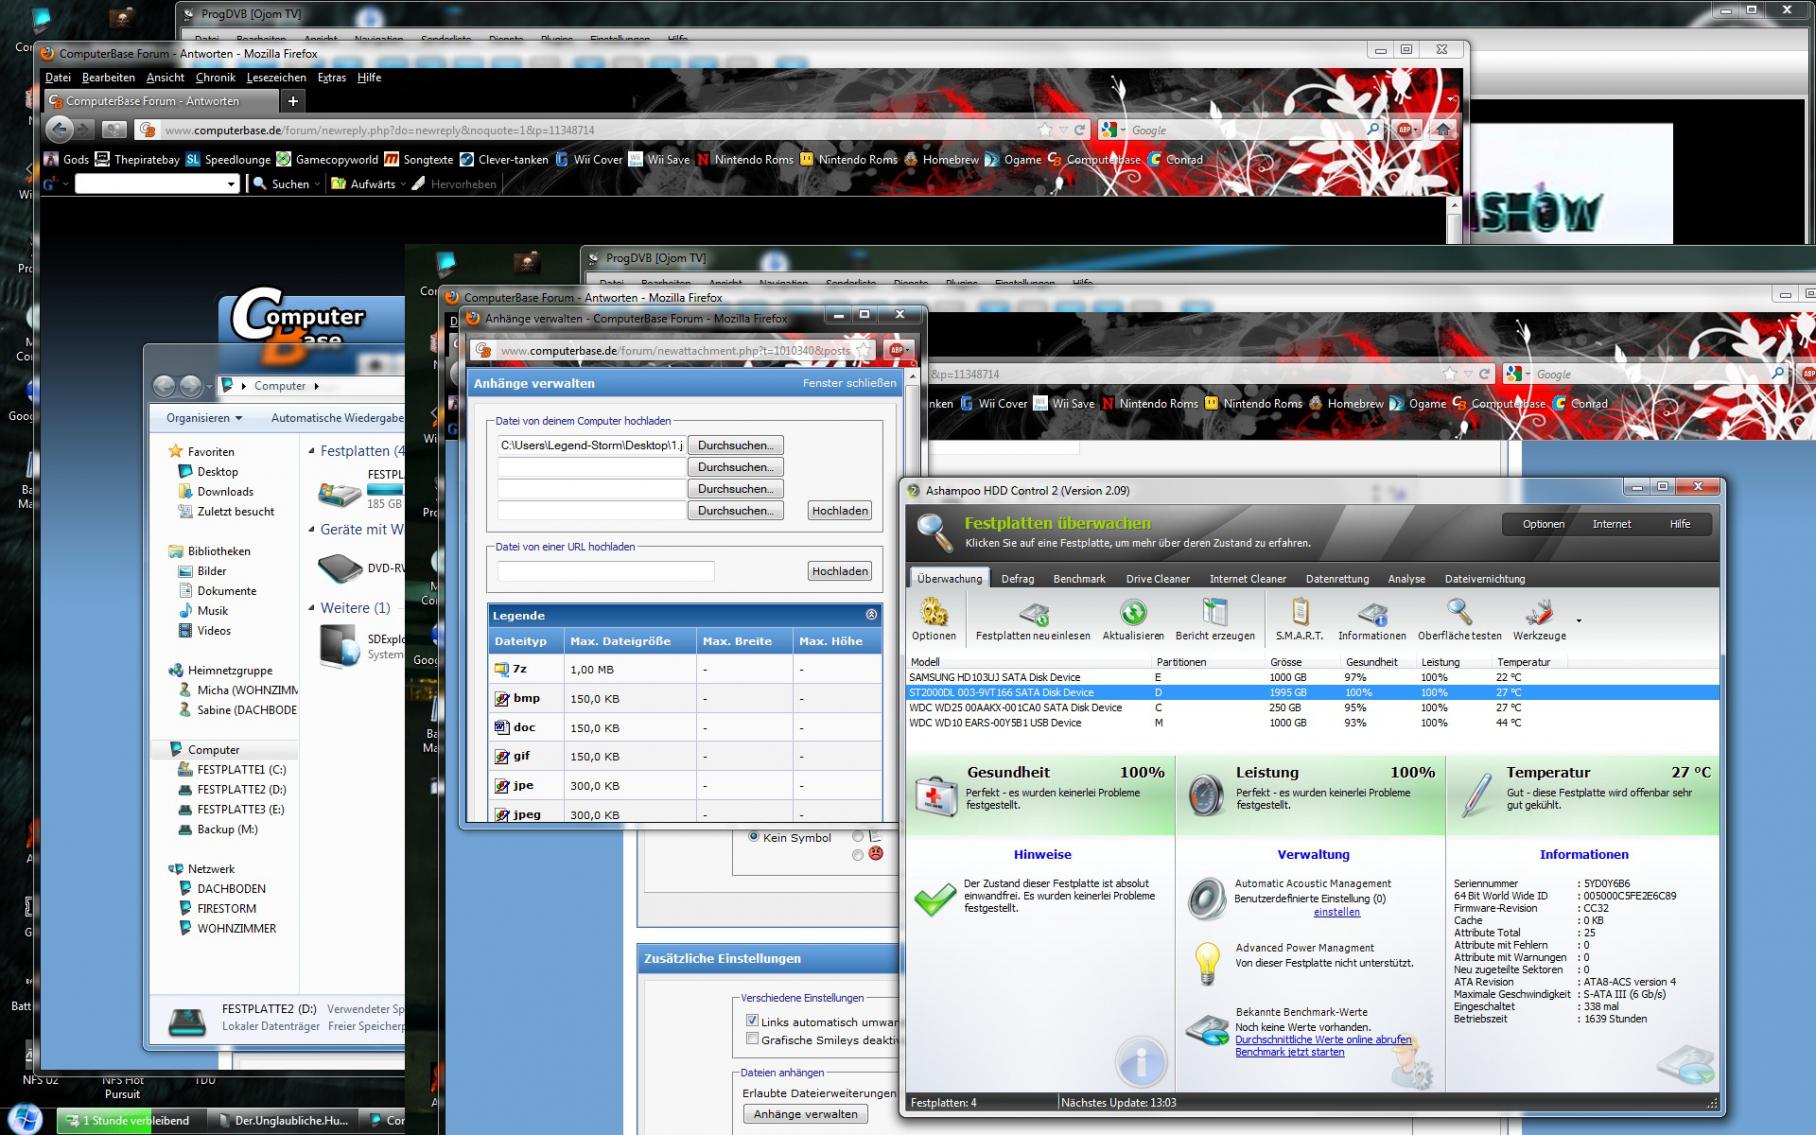Expand the chevron after Computer in Explorer address bar

pos(317,386)
